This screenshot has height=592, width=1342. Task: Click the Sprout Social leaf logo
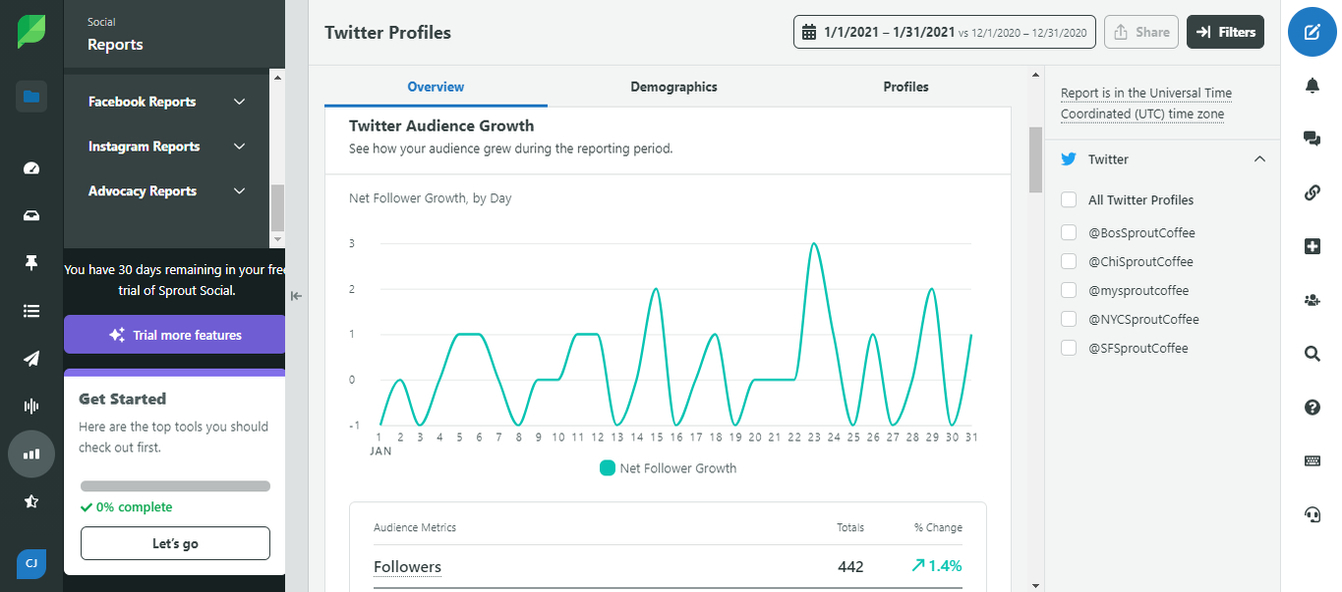(31, 32)
